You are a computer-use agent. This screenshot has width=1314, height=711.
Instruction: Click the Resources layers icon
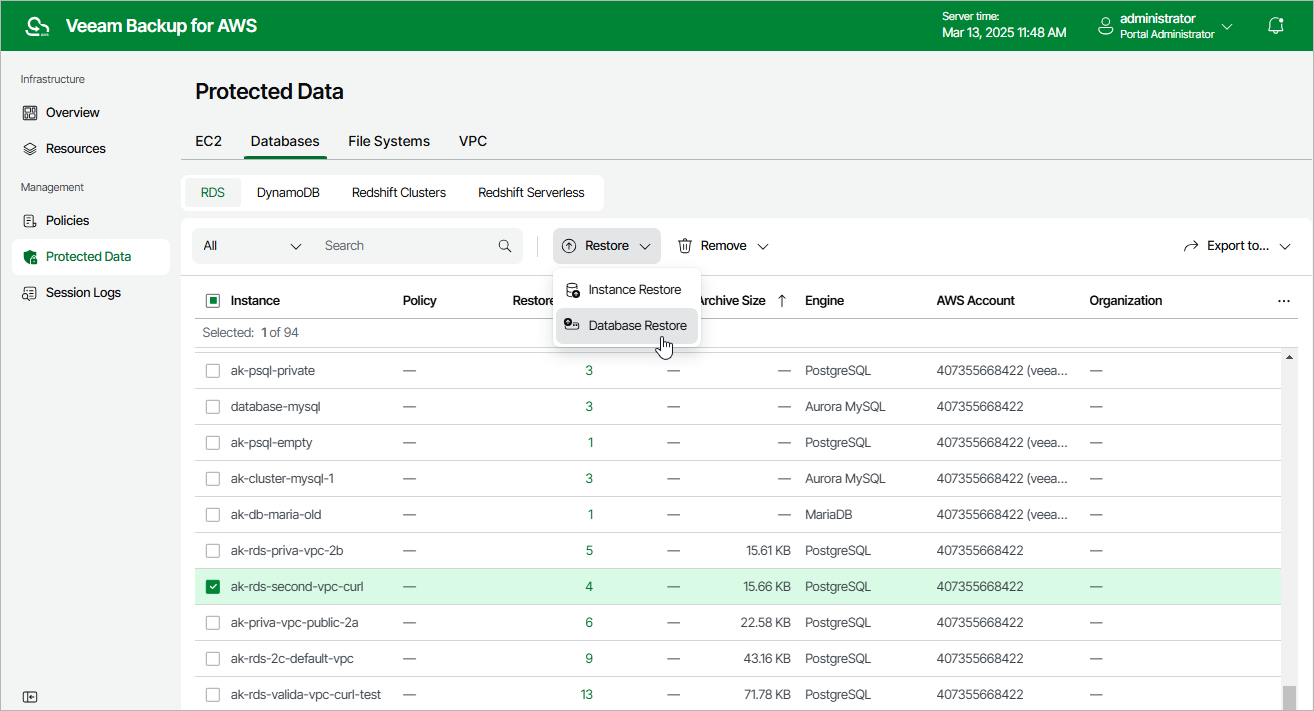tap(30, 149)
